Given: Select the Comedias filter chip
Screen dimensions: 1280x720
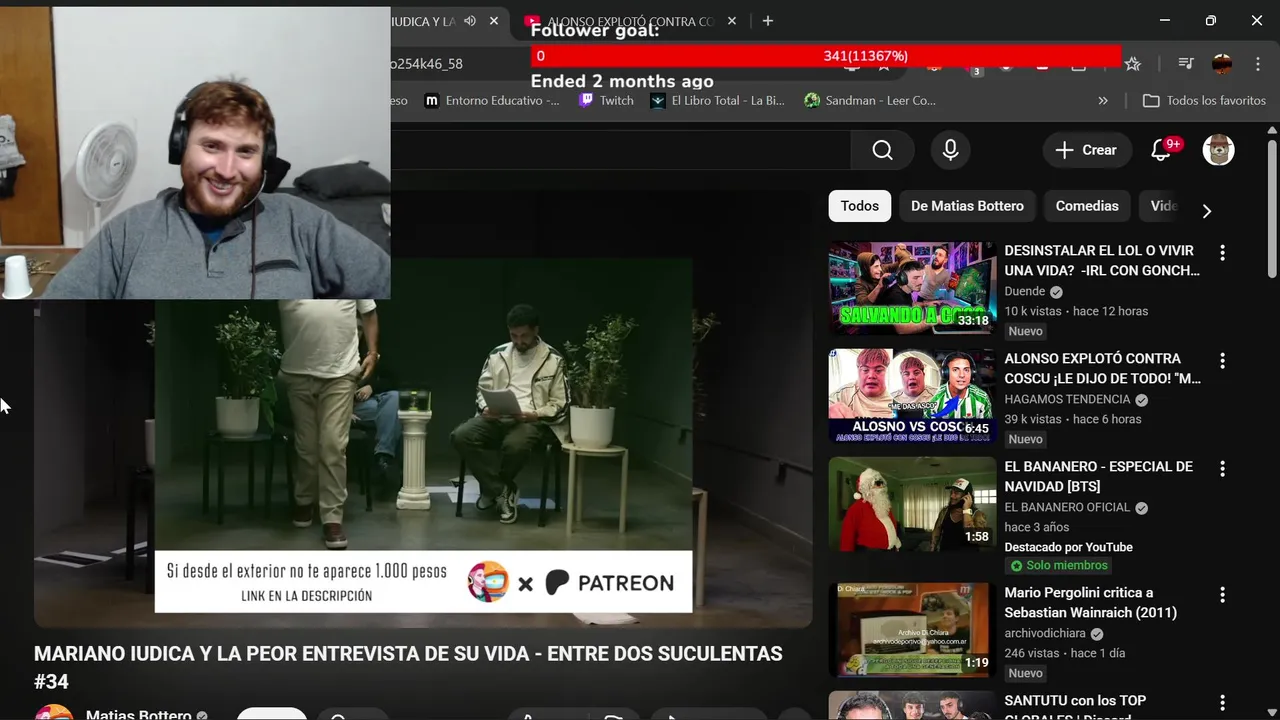Looking at the screenshot, I should click(1087, 206).
